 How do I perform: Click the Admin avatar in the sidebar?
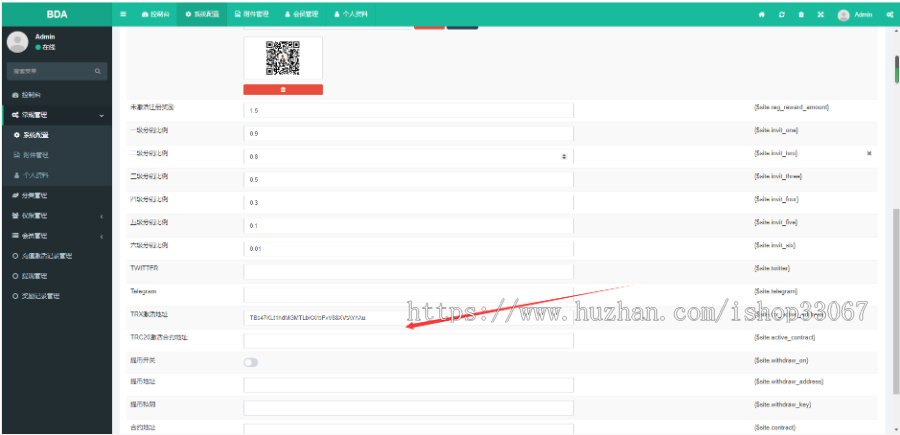click(18, 42)
